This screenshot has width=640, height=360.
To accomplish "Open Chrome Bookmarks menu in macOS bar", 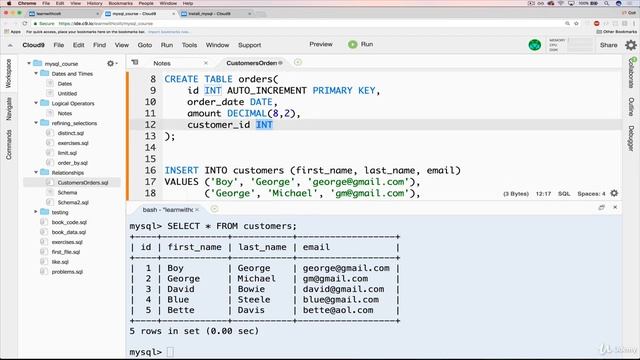I will (x=120, y=3).
